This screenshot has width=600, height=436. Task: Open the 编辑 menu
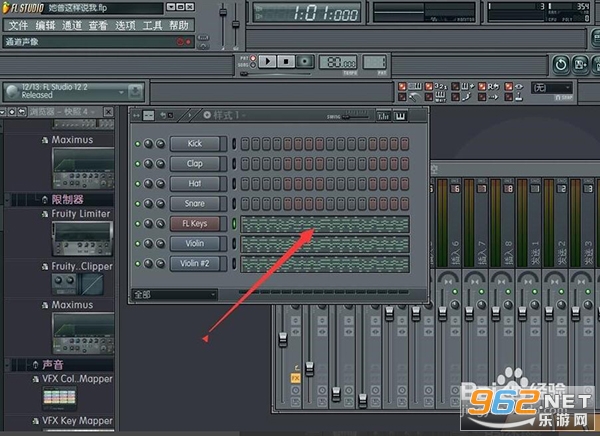click(x=45, y=25)
